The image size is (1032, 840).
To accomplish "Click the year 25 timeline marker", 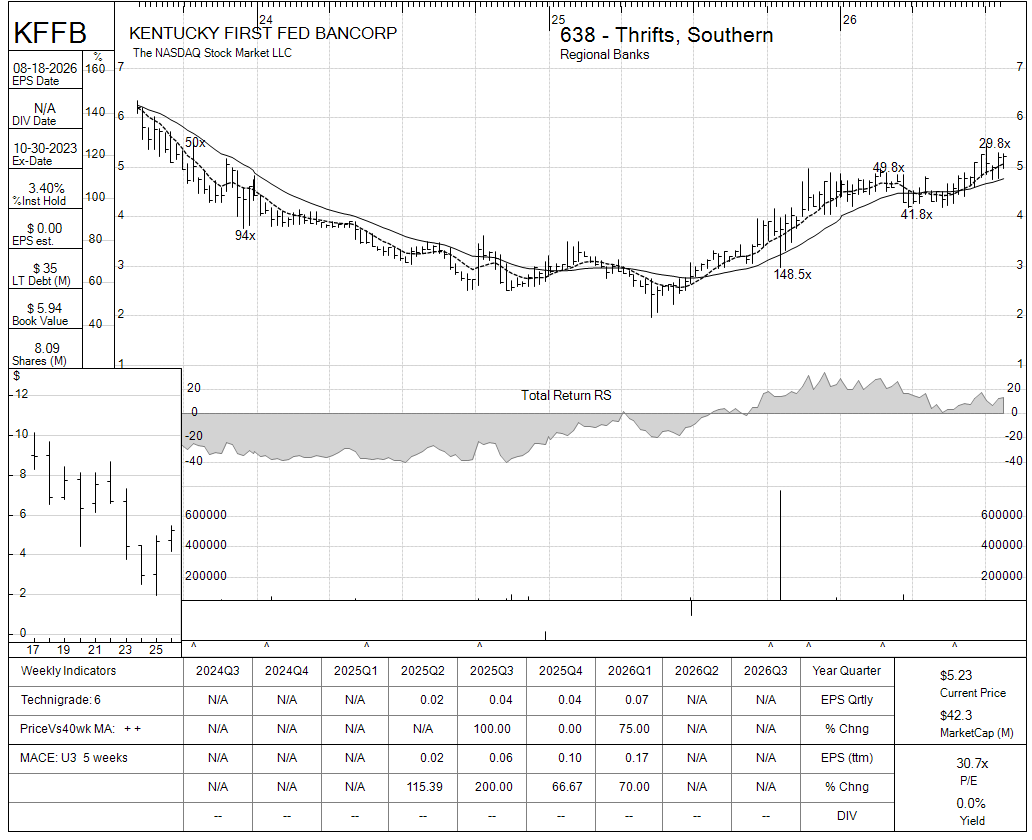I will [558, 20].
